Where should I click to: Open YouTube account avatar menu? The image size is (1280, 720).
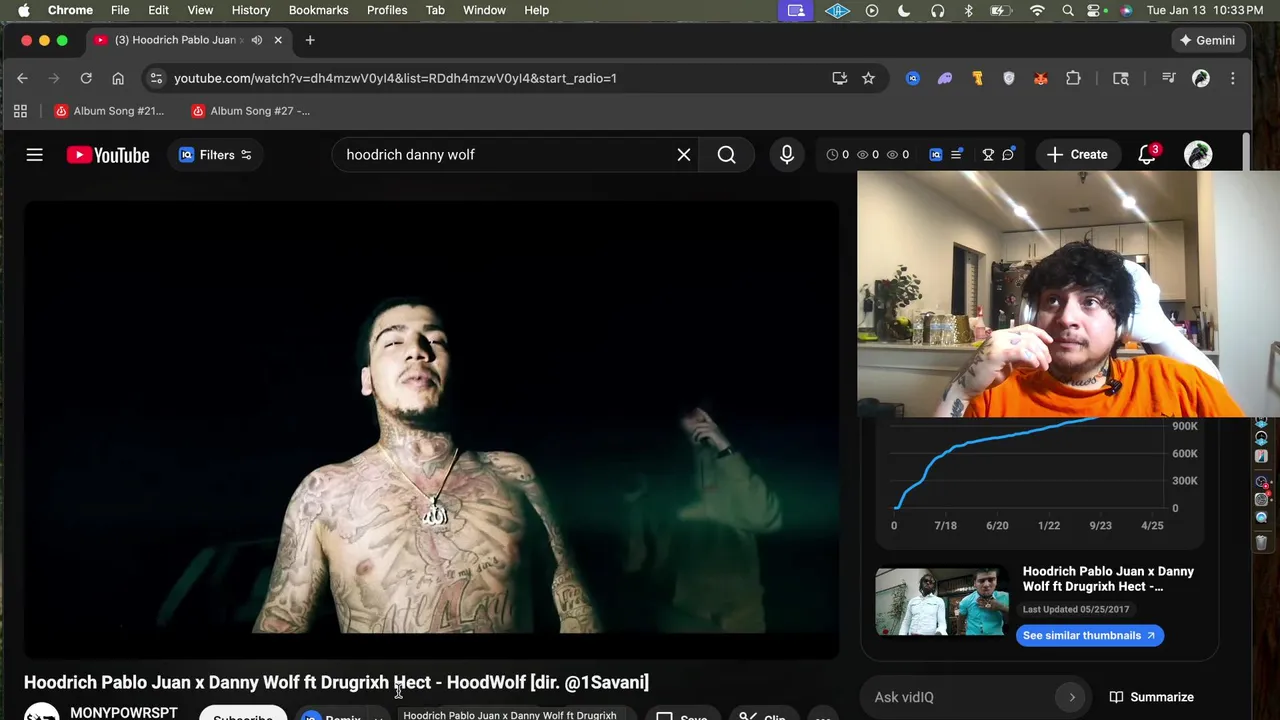[1198, 155]
